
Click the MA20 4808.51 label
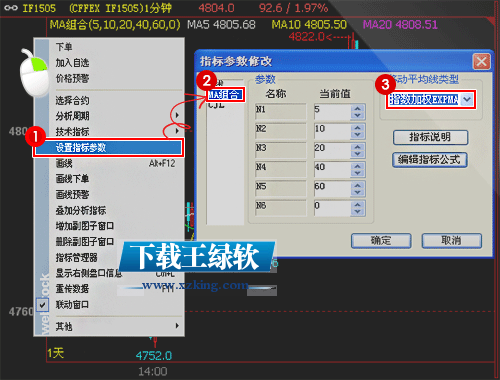pyautogui.click(x=400, y=25)
